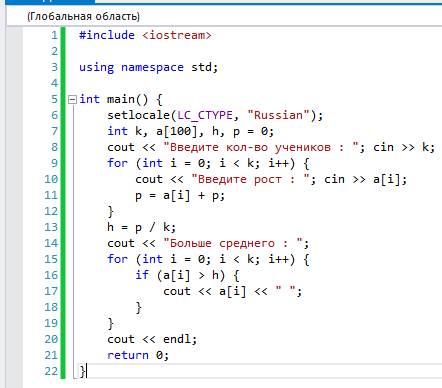Click the h = p / k statement
Image resolution: width=442 pixels, height=388 pixels.
point(141,227)
